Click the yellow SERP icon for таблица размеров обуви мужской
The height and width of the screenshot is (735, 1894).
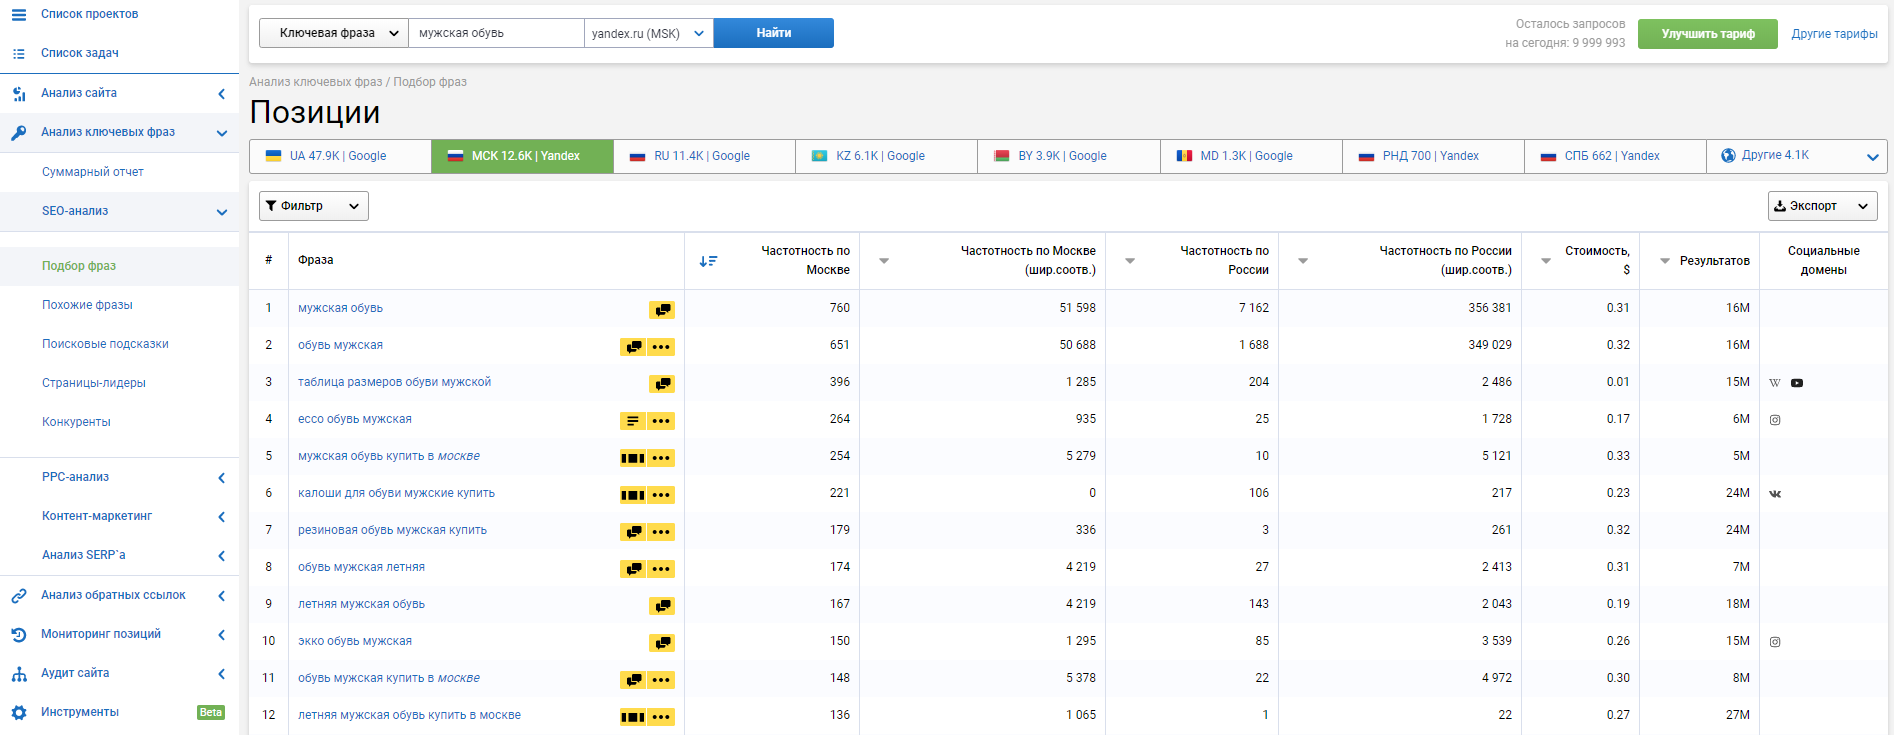662,384
